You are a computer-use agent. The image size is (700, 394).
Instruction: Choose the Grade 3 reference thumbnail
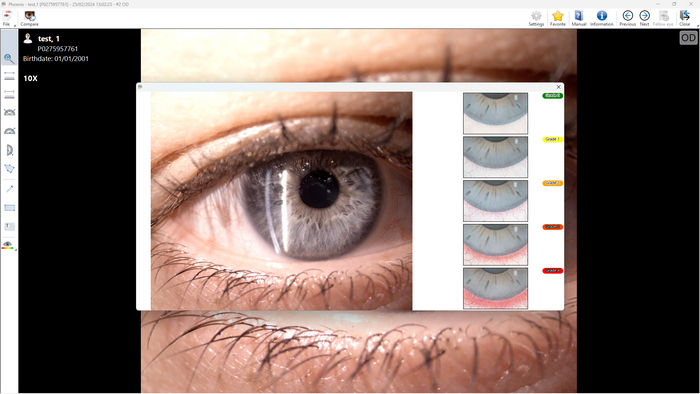coord(496,245)
